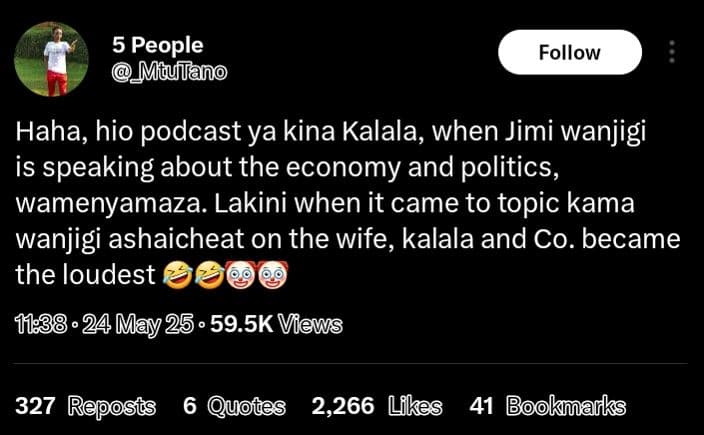Image resolution: width=704 pixels, height=435 pixels.
Task: Open the 6 Quotes list
Action: point(234,406)
